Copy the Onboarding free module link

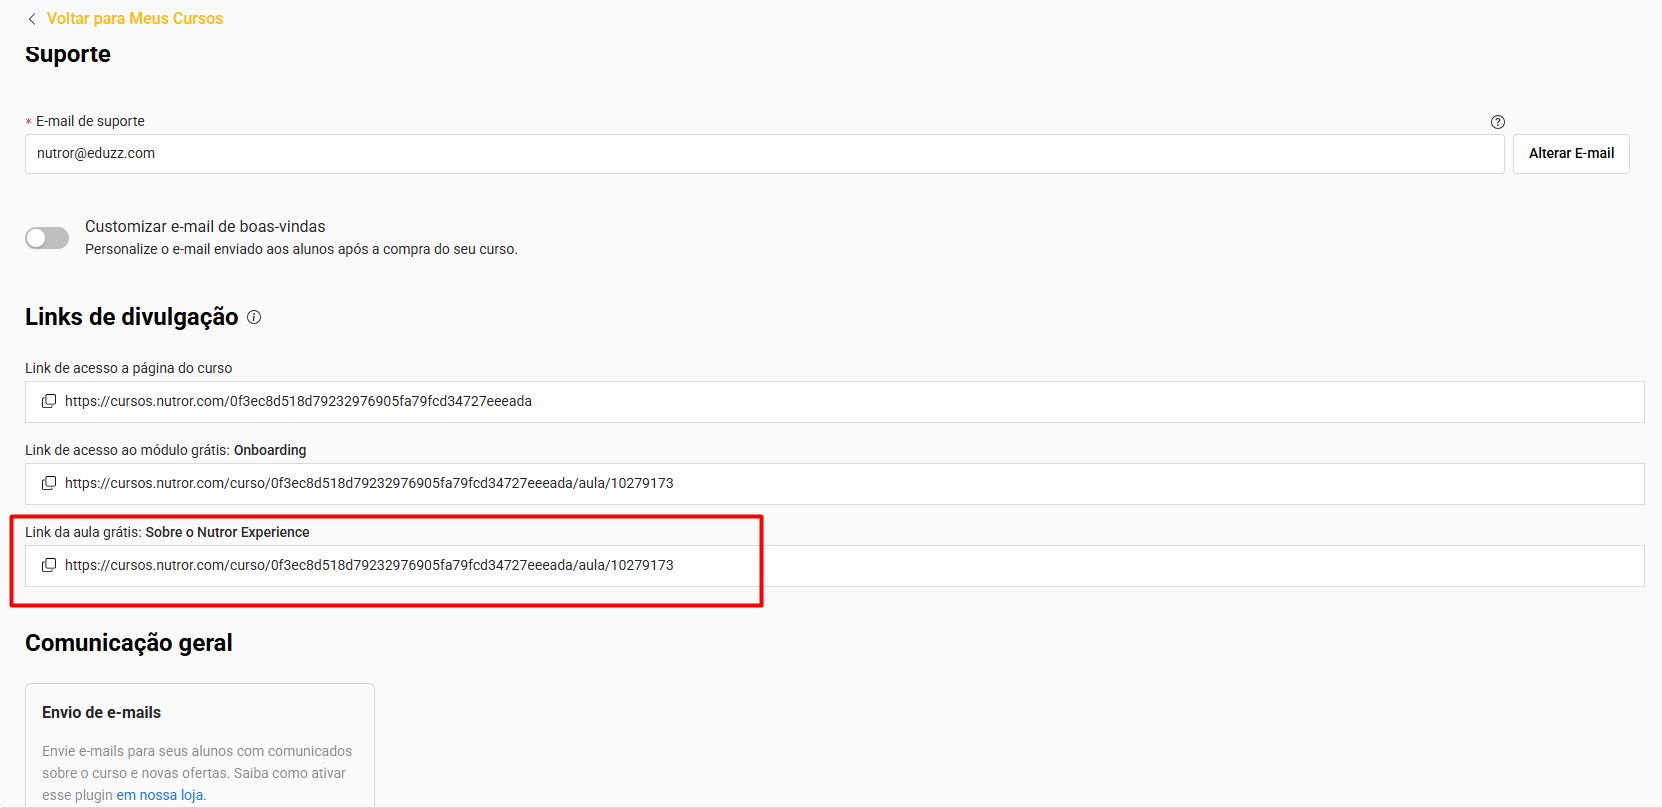48,483
